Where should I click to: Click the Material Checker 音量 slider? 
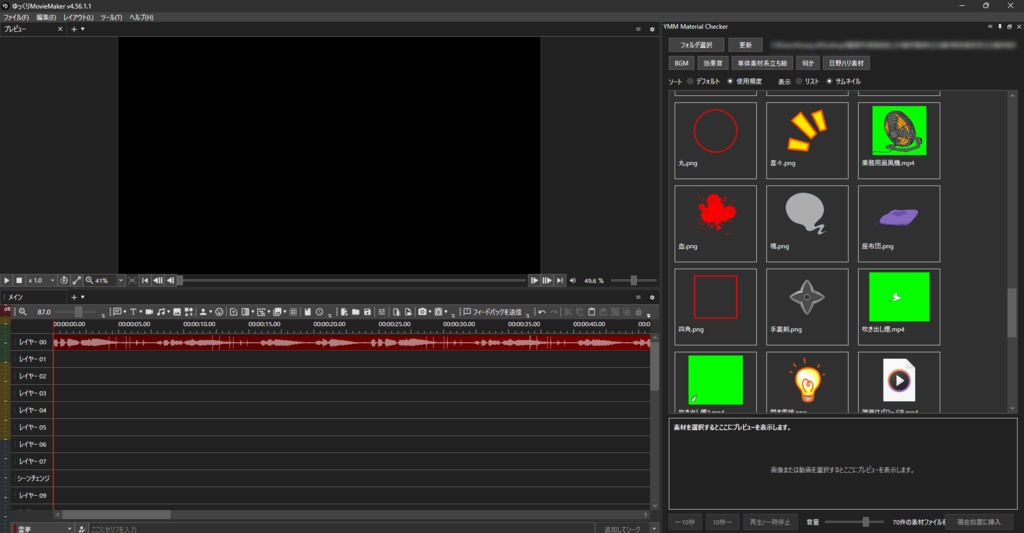pos(854,522)
